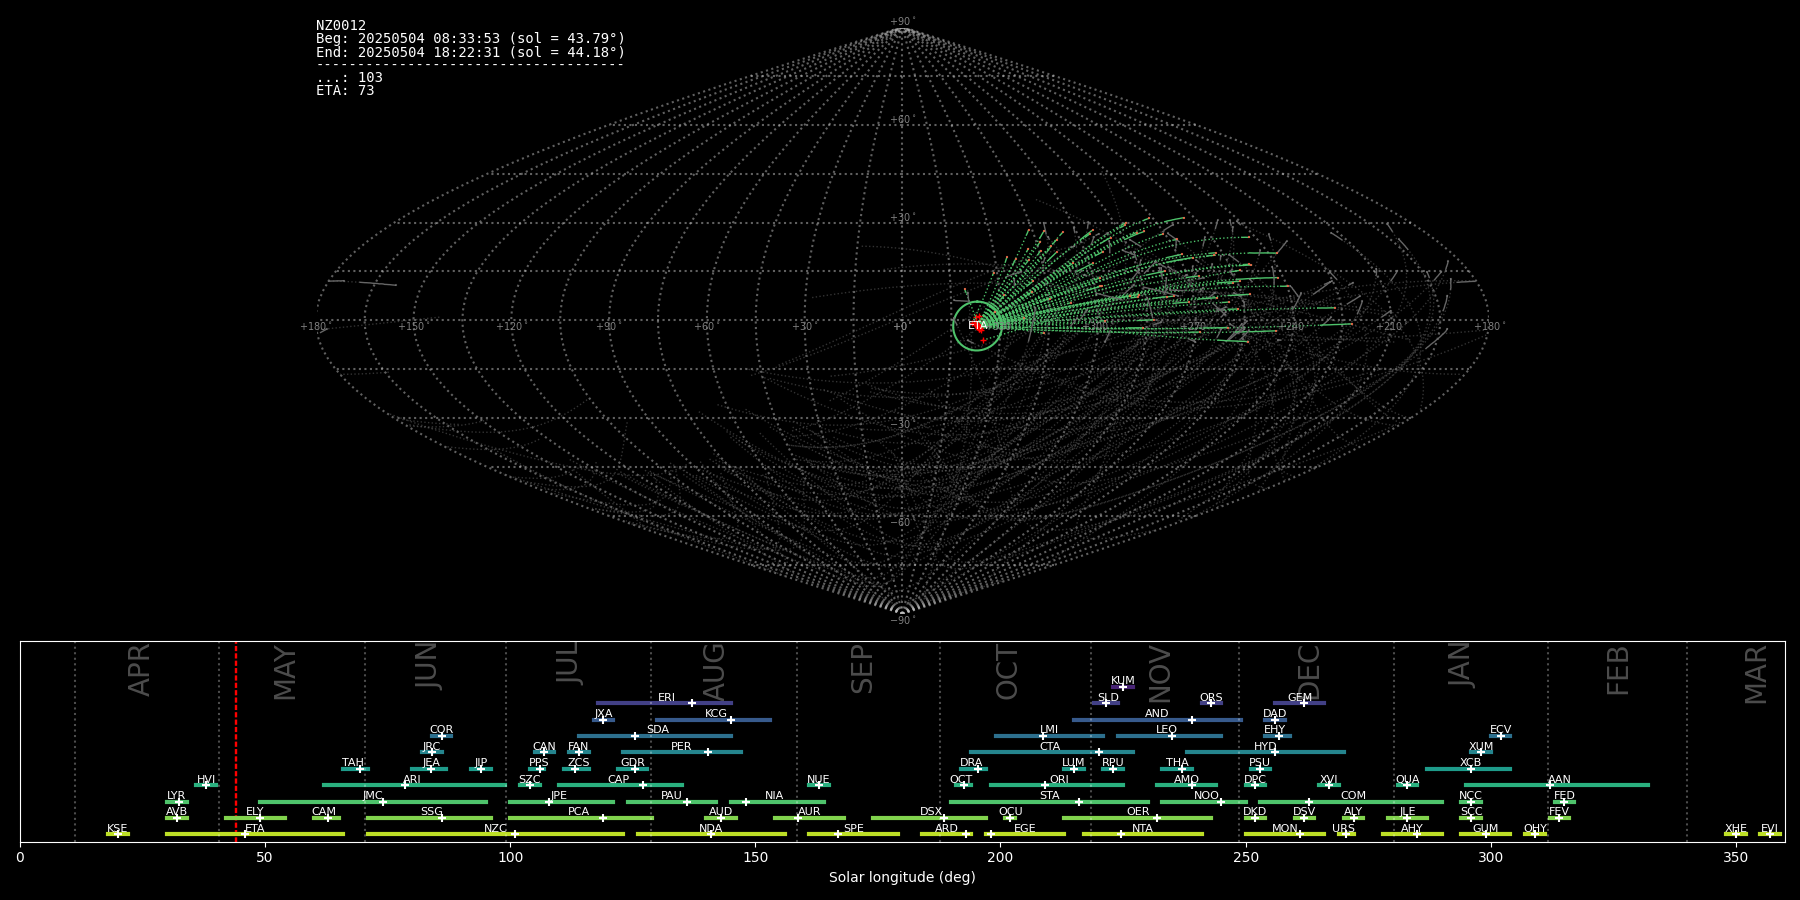Click the 'ETA: 73' count text
Screen dimensions: 1800x900
pos(345,90)
